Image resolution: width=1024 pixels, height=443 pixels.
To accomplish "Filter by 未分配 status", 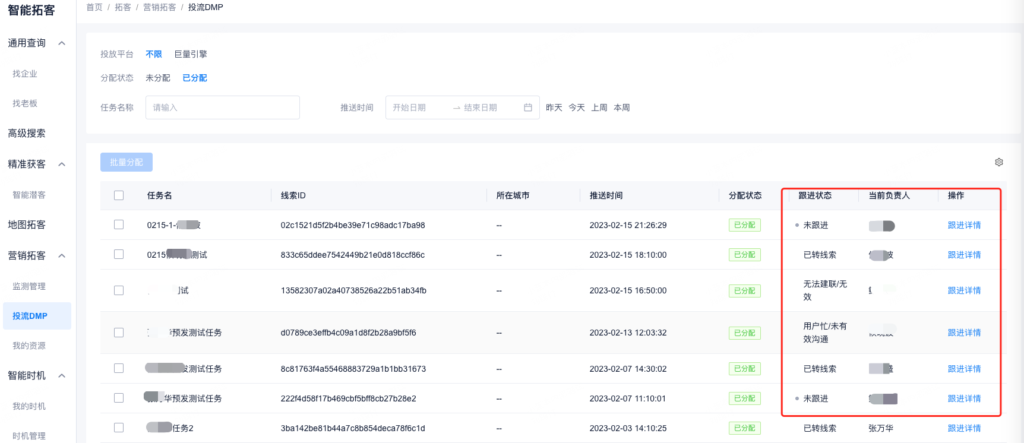I will tap(157, 78).
